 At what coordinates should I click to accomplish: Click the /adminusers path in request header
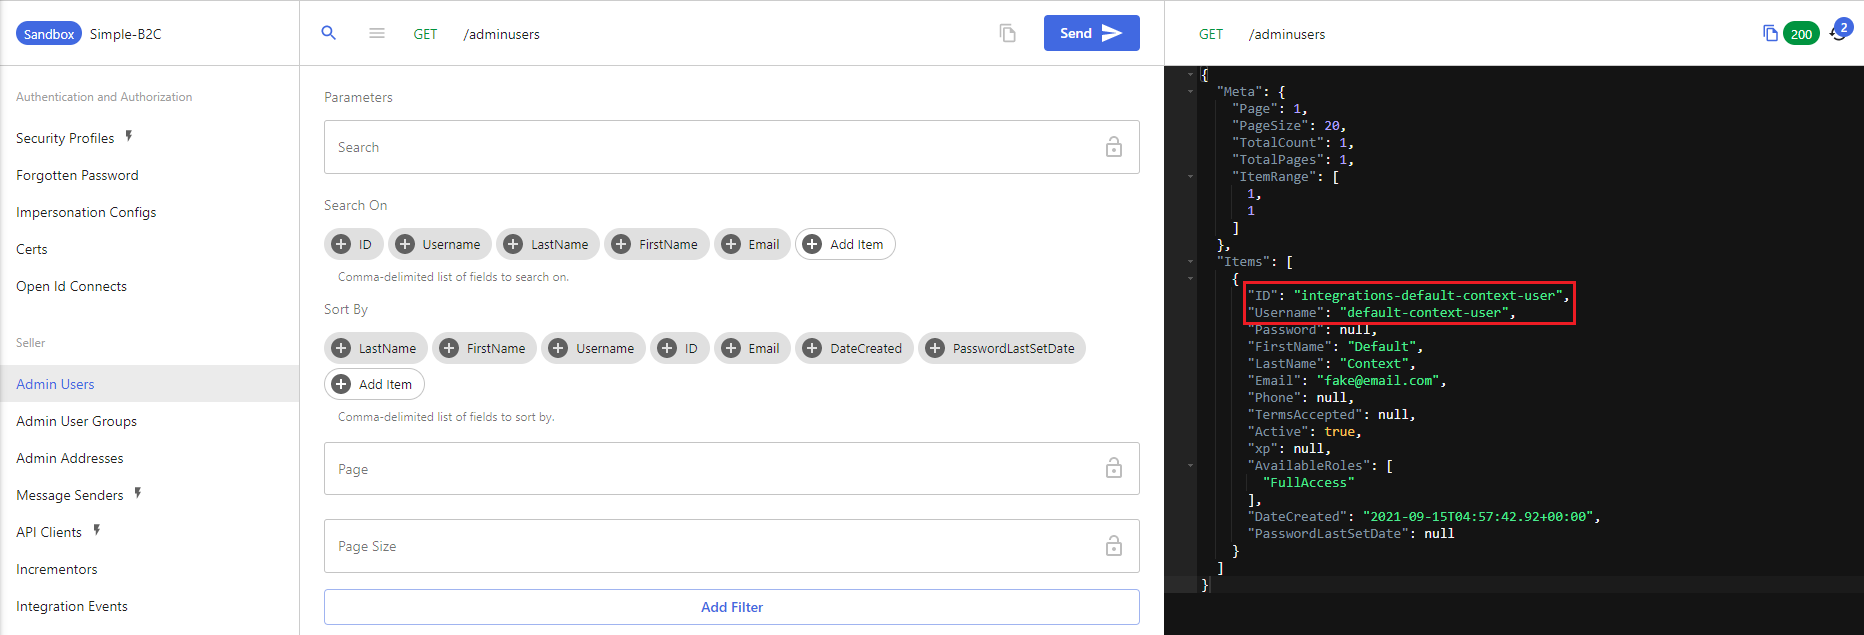(501, 34)
